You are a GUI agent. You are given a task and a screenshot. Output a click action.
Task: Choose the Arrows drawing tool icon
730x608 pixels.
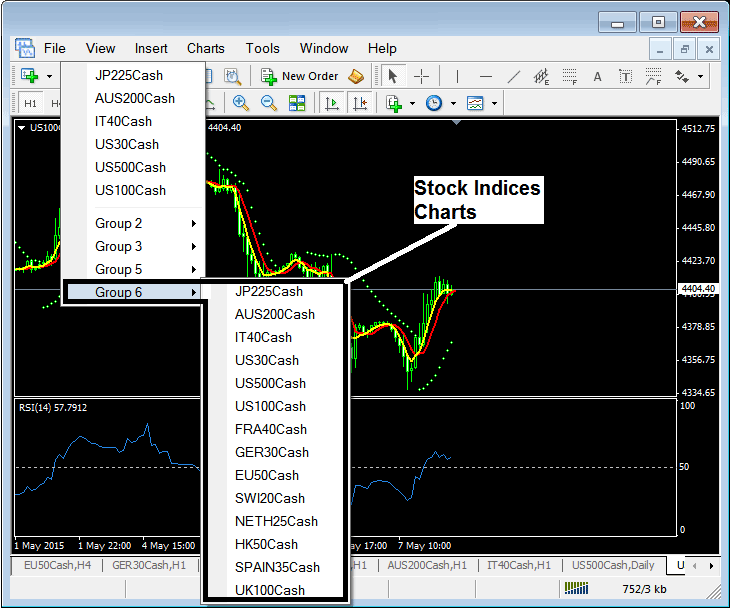(x=682, y=76)
